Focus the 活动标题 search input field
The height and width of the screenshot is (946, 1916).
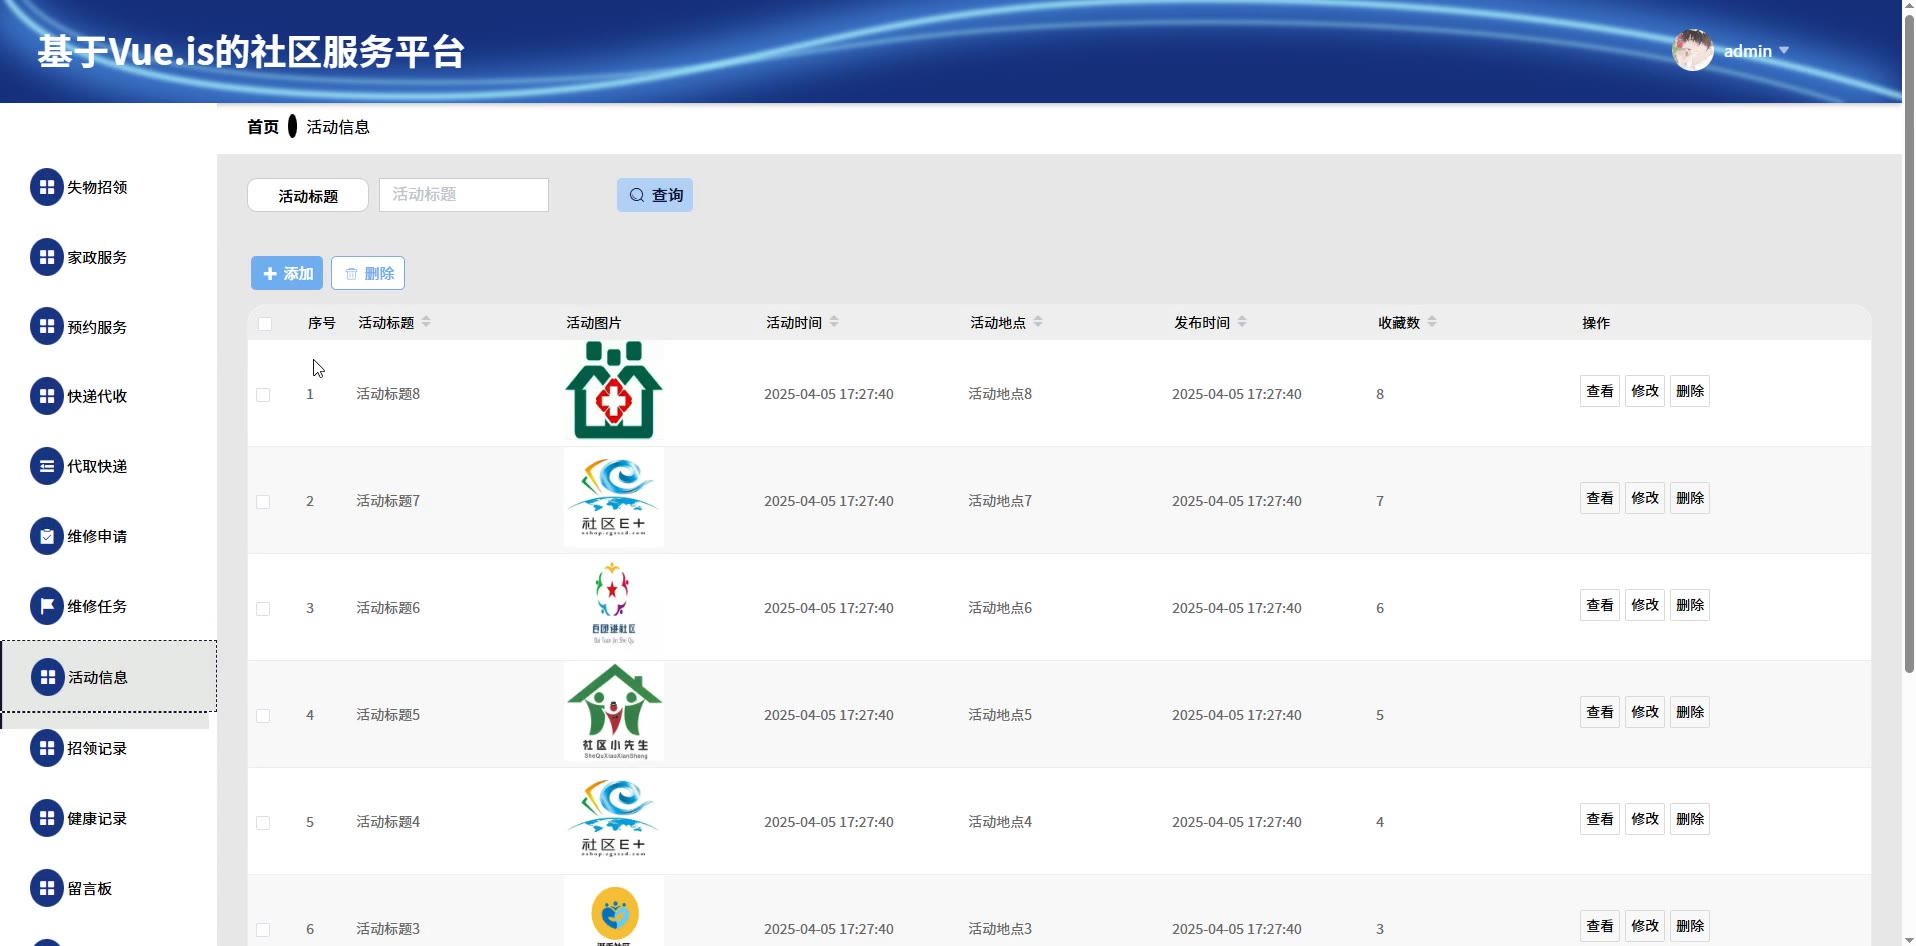463,195
